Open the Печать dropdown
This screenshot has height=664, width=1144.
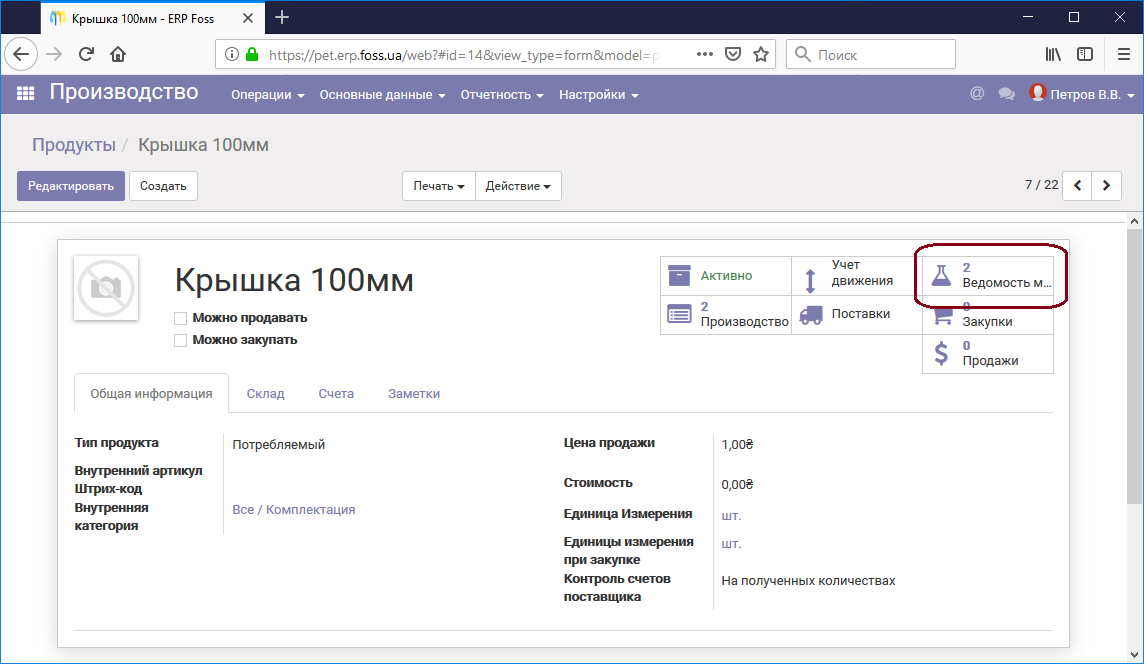coord(438,186)
